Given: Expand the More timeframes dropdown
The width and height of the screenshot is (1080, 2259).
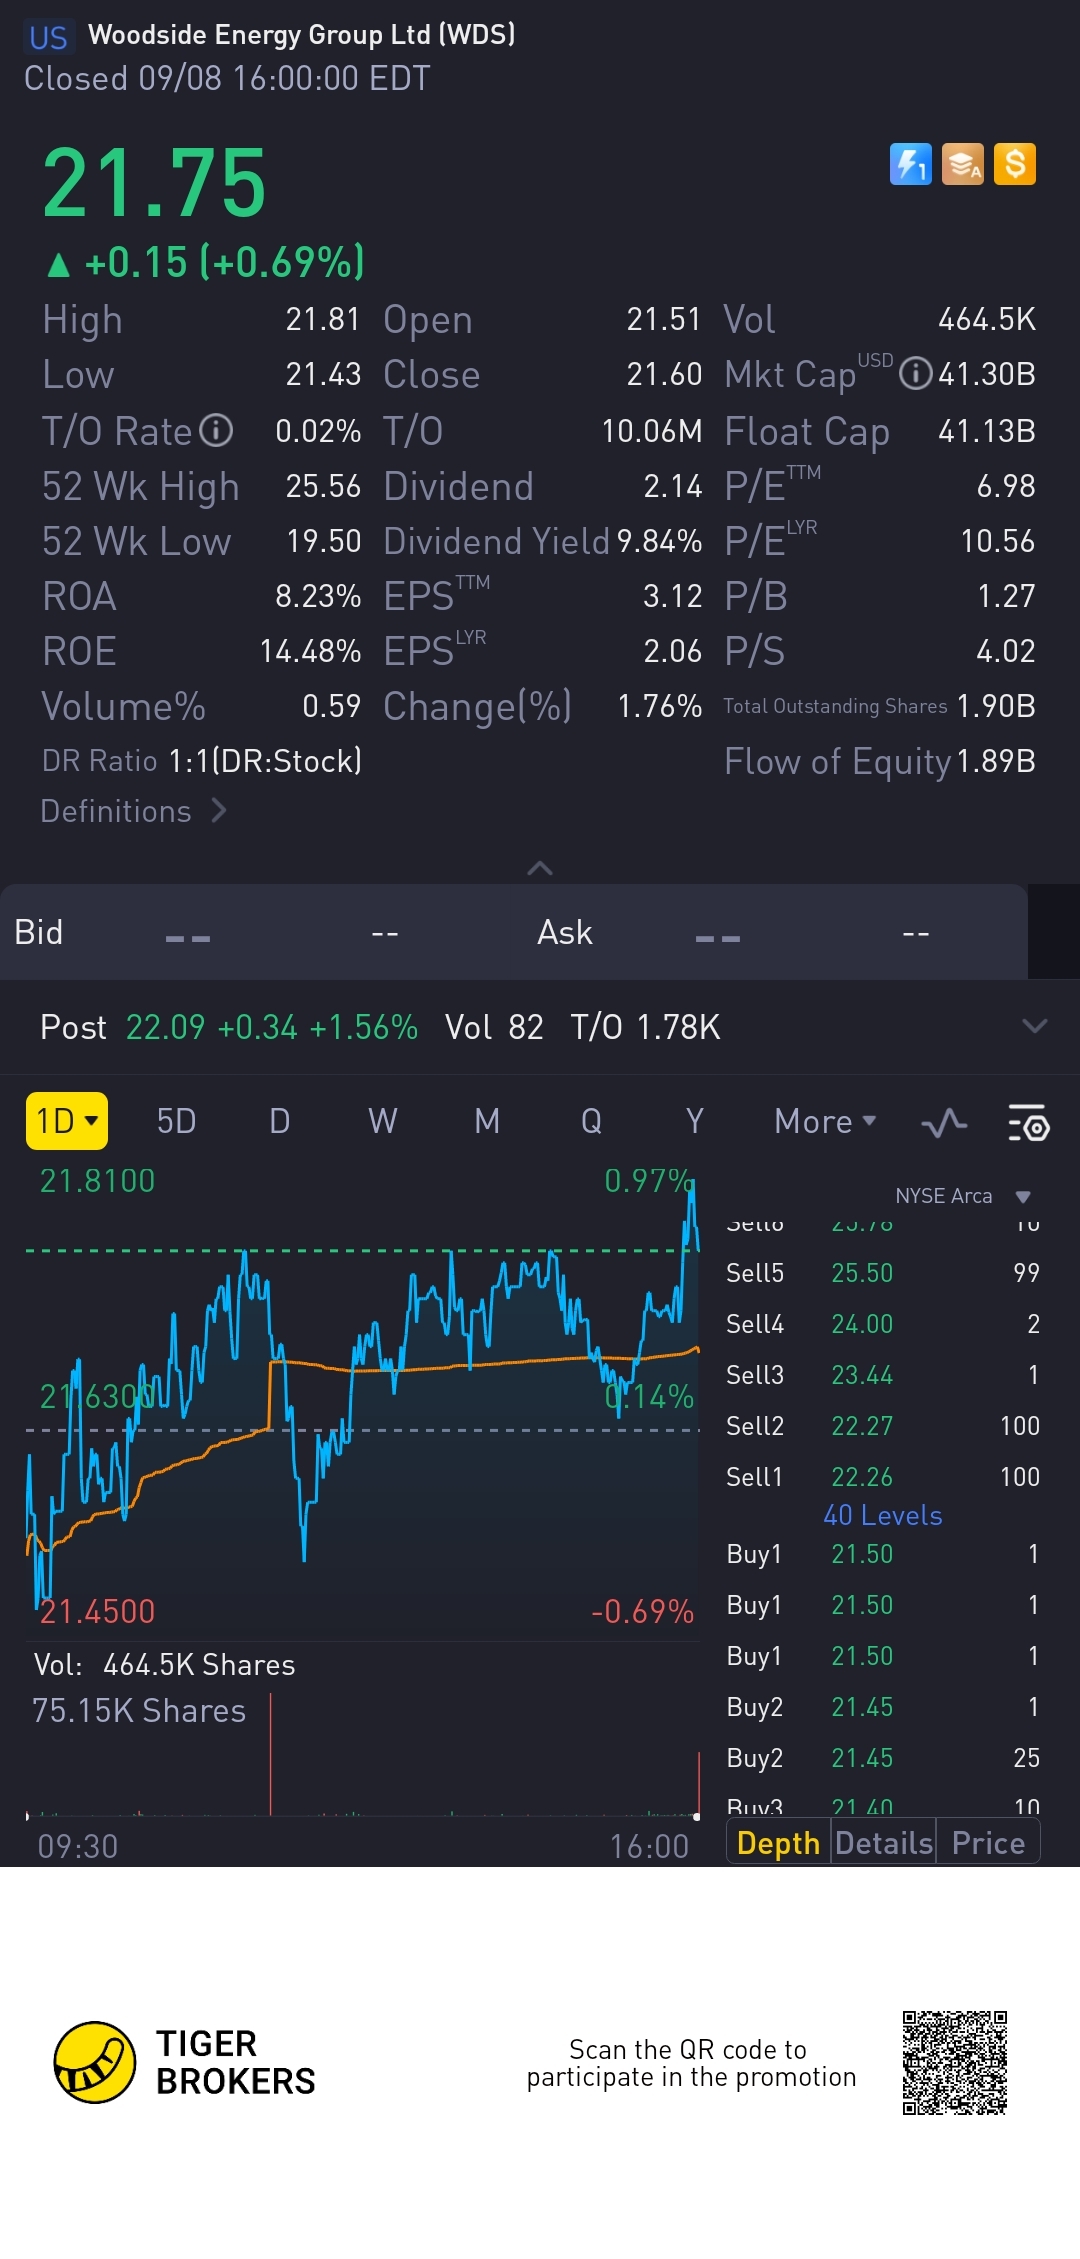Looking at the screenshot, I should click(x=825, y=1122).
